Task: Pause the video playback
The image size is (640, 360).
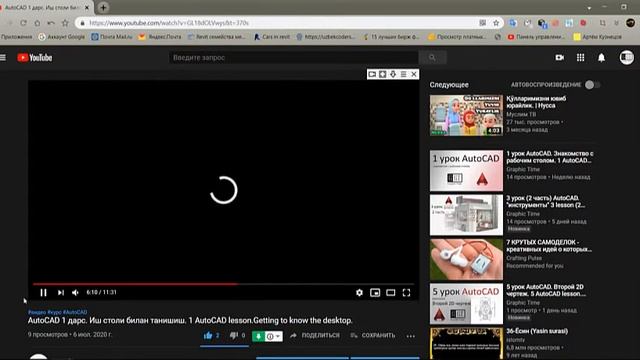Action: coord(43,293)
